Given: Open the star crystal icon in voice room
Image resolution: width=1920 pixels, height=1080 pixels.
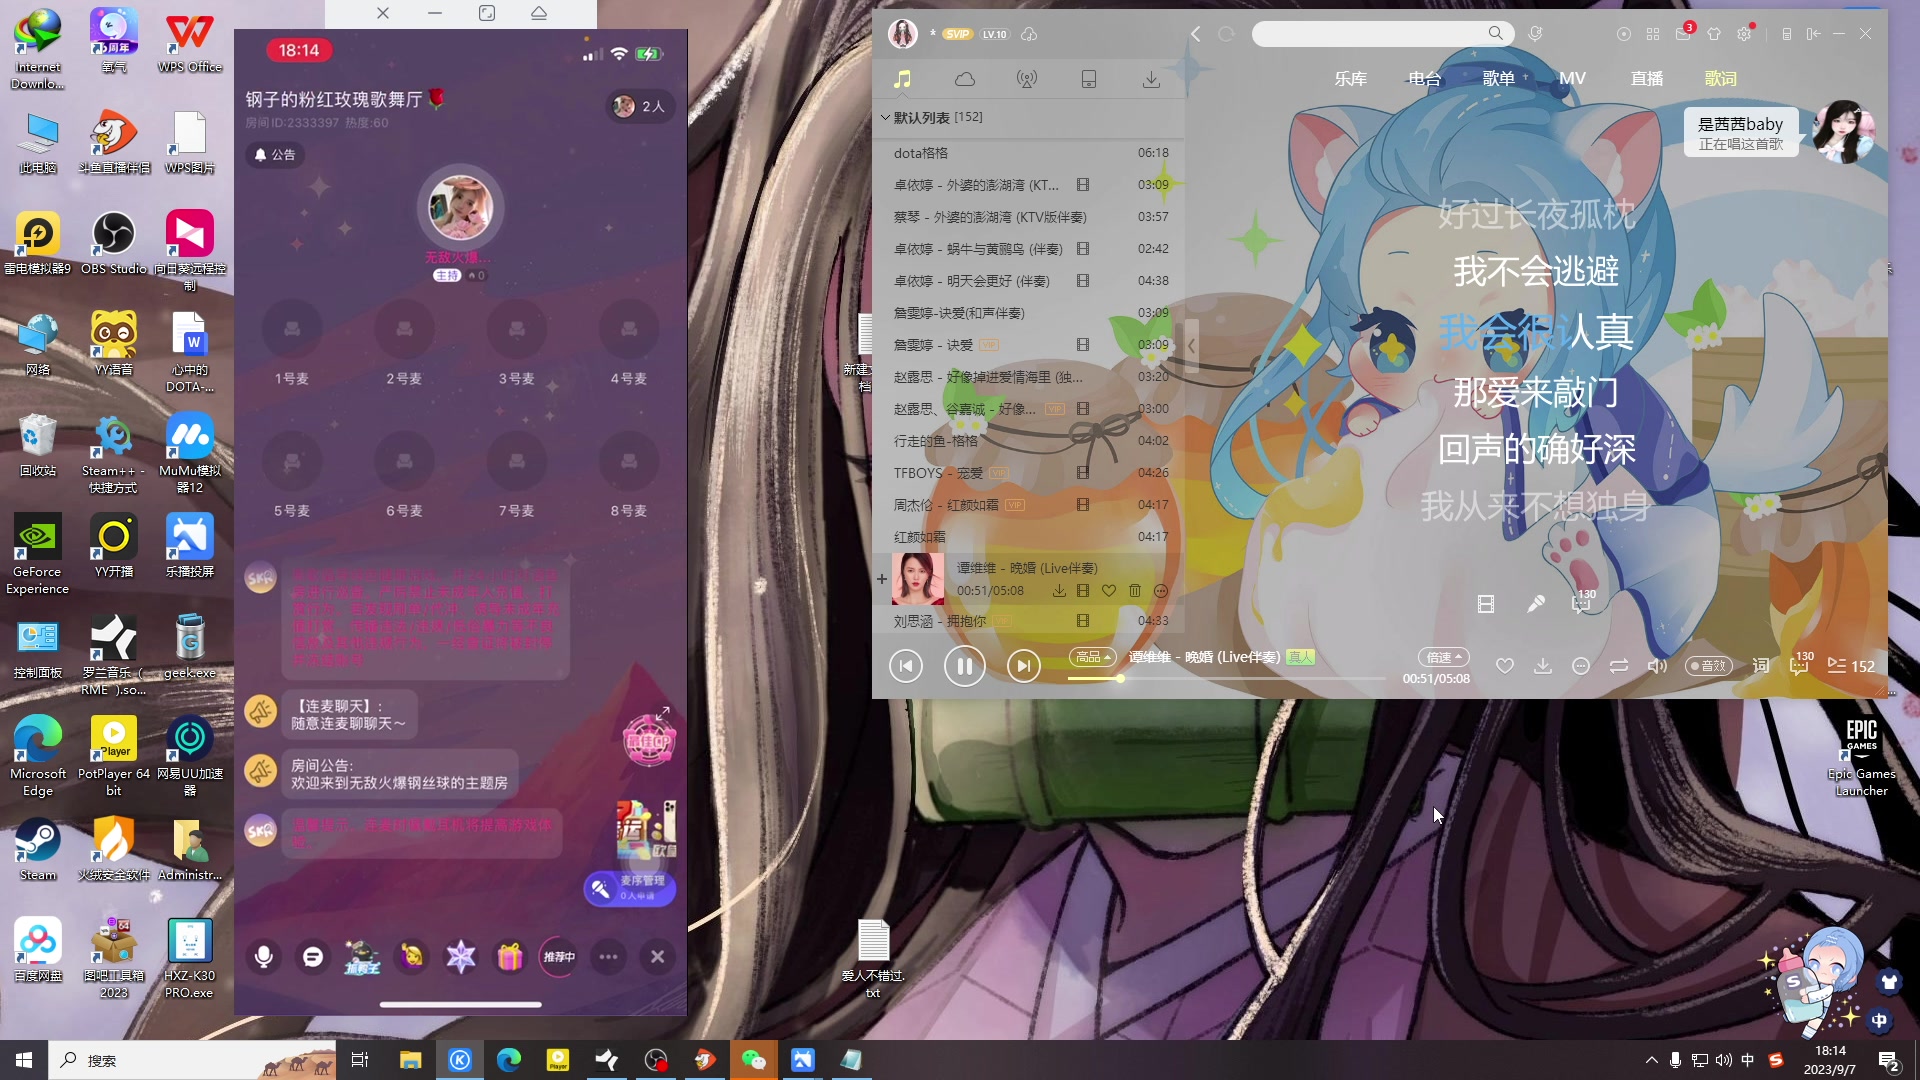Looking at the screenshot, I should coord(461,957).
